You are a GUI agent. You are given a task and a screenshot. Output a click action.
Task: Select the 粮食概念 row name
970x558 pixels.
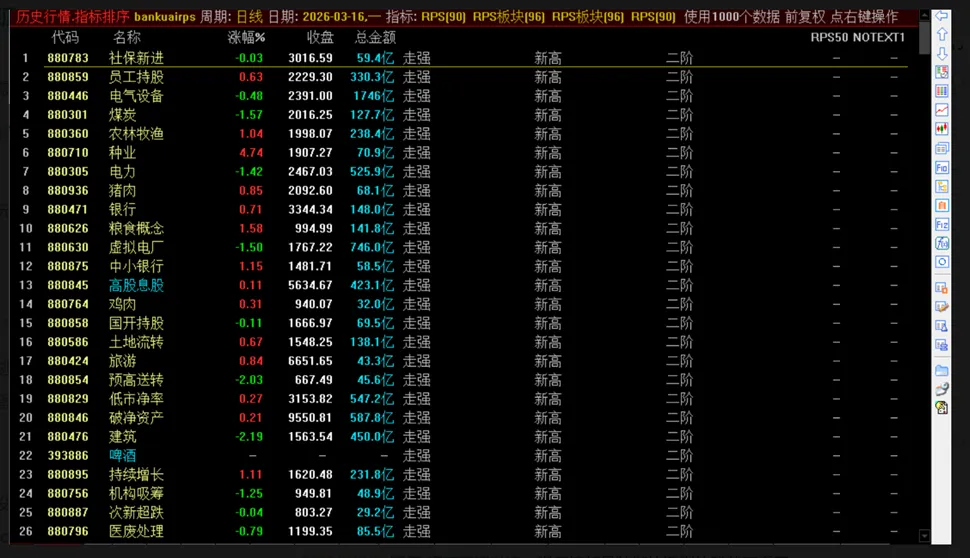(x=136, y=228)
